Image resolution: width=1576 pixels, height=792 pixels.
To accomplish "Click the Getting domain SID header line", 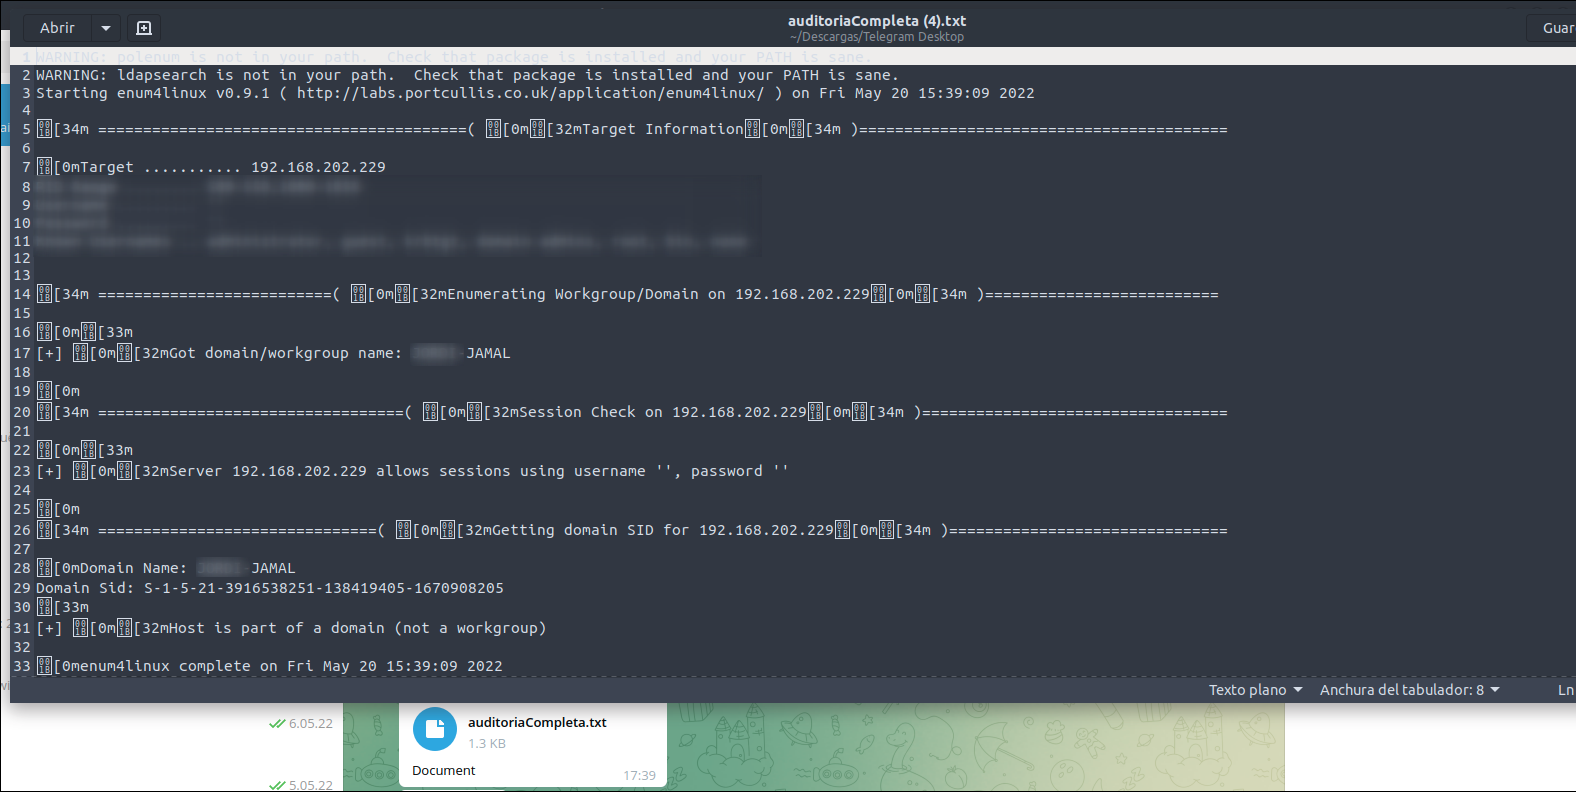I will coord(632,531).
